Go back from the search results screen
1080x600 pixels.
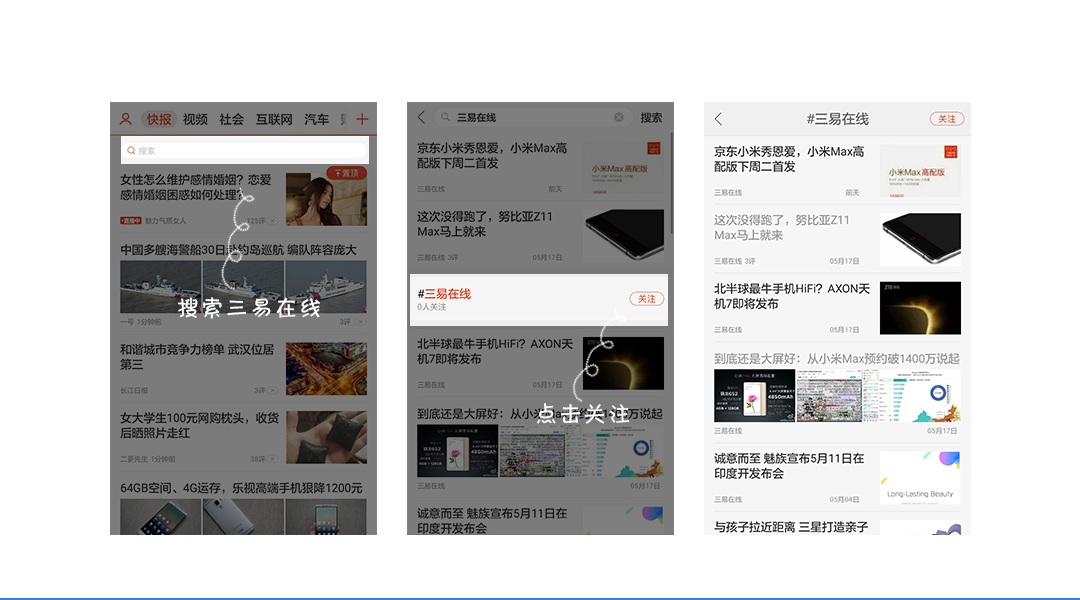[x=422, y=117]
